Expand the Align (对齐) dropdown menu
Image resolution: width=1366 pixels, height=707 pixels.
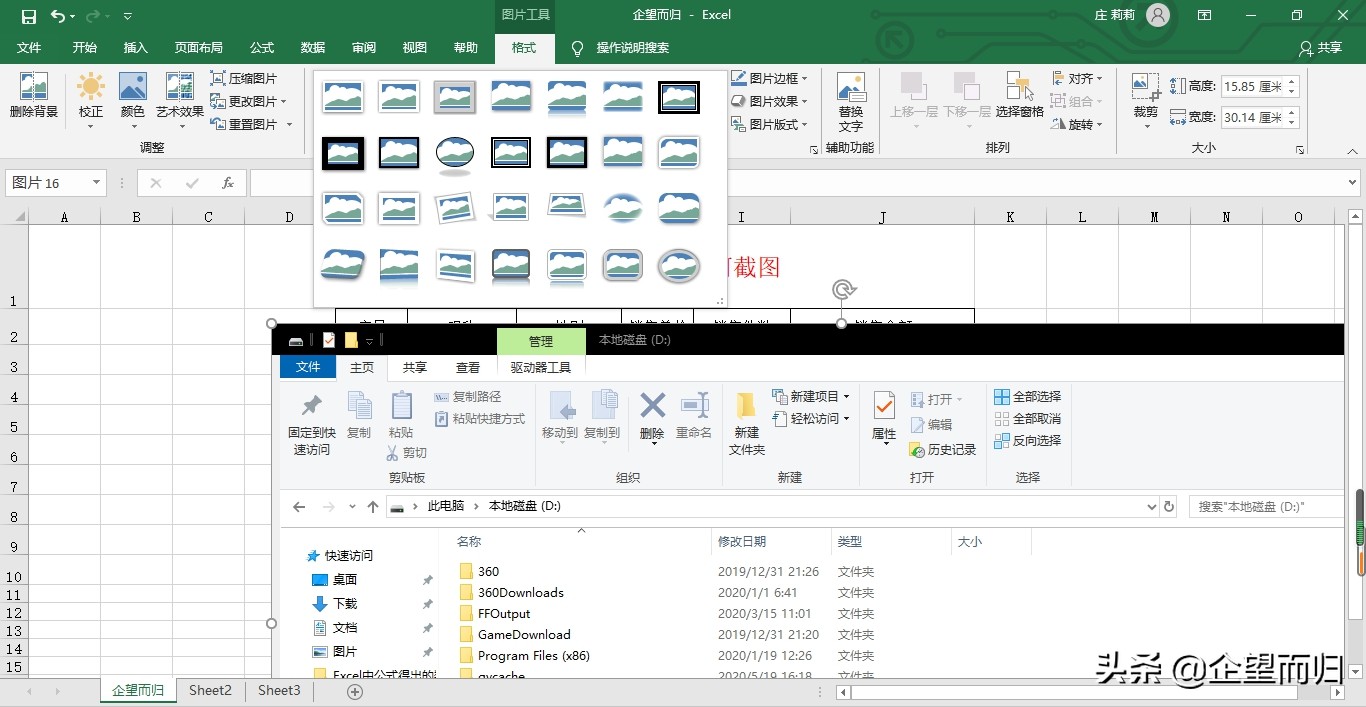[1079, 78]
